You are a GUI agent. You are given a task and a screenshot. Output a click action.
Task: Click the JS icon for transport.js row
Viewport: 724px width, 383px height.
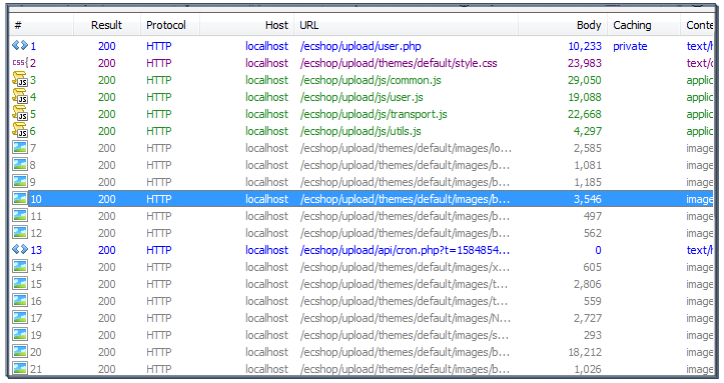click(20, 114)
